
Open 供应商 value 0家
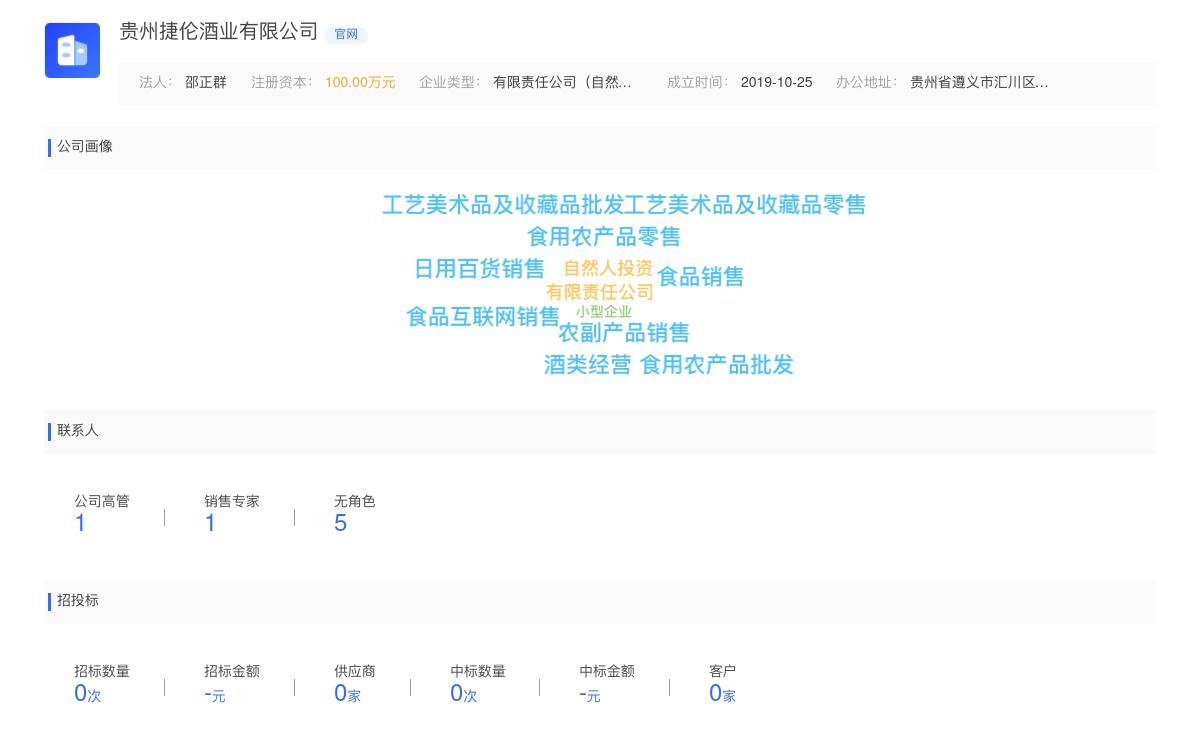tap(347, 693)
